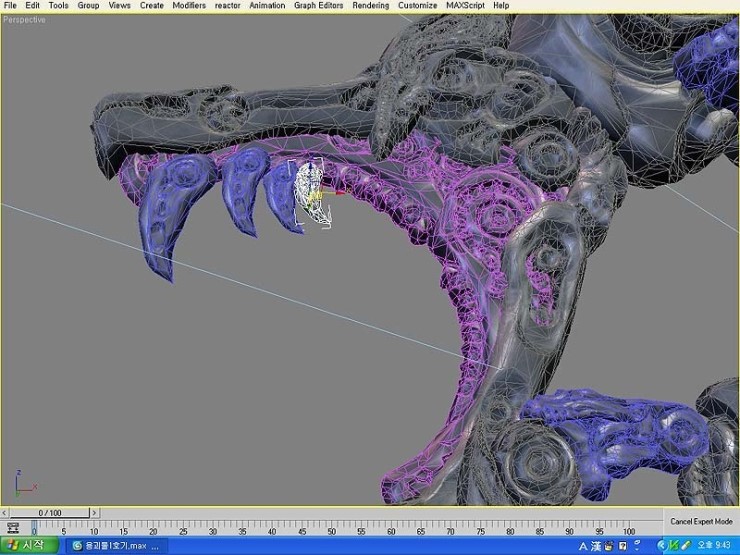The image size is (740, 555).
Task: Open the Edit menu
Action: [33, 6]
